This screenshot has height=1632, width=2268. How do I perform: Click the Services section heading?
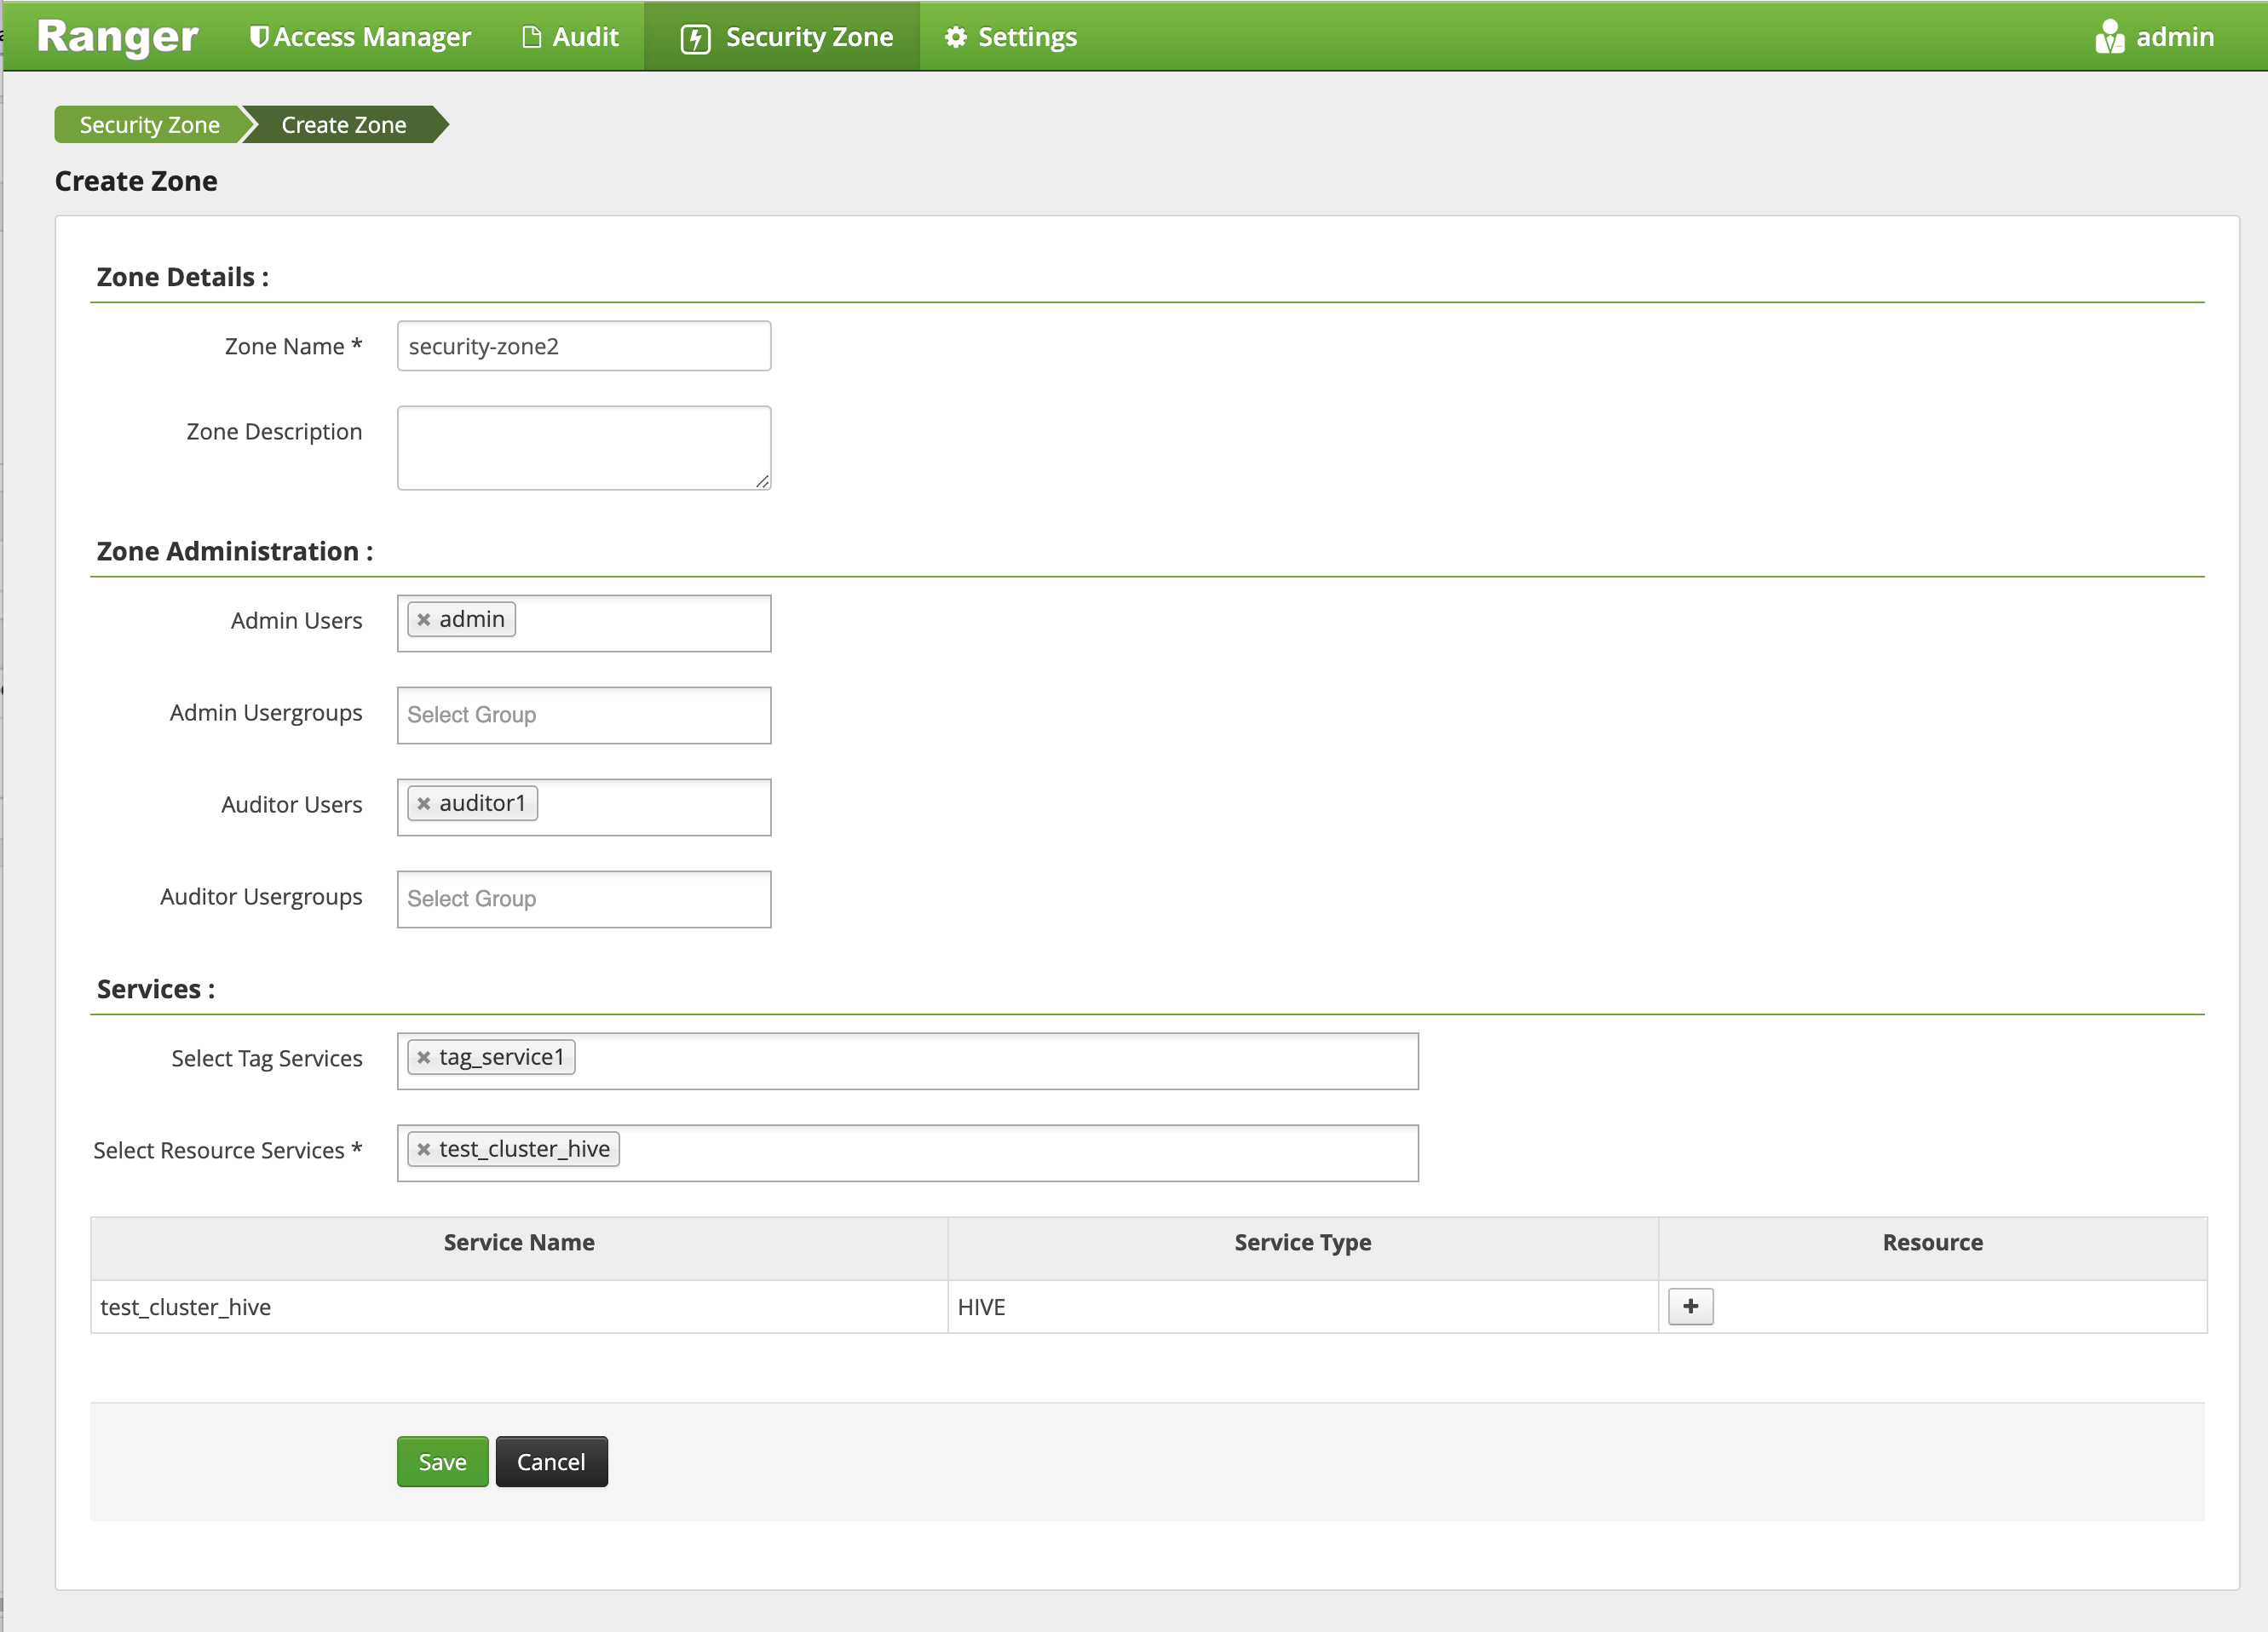point(156,989)
